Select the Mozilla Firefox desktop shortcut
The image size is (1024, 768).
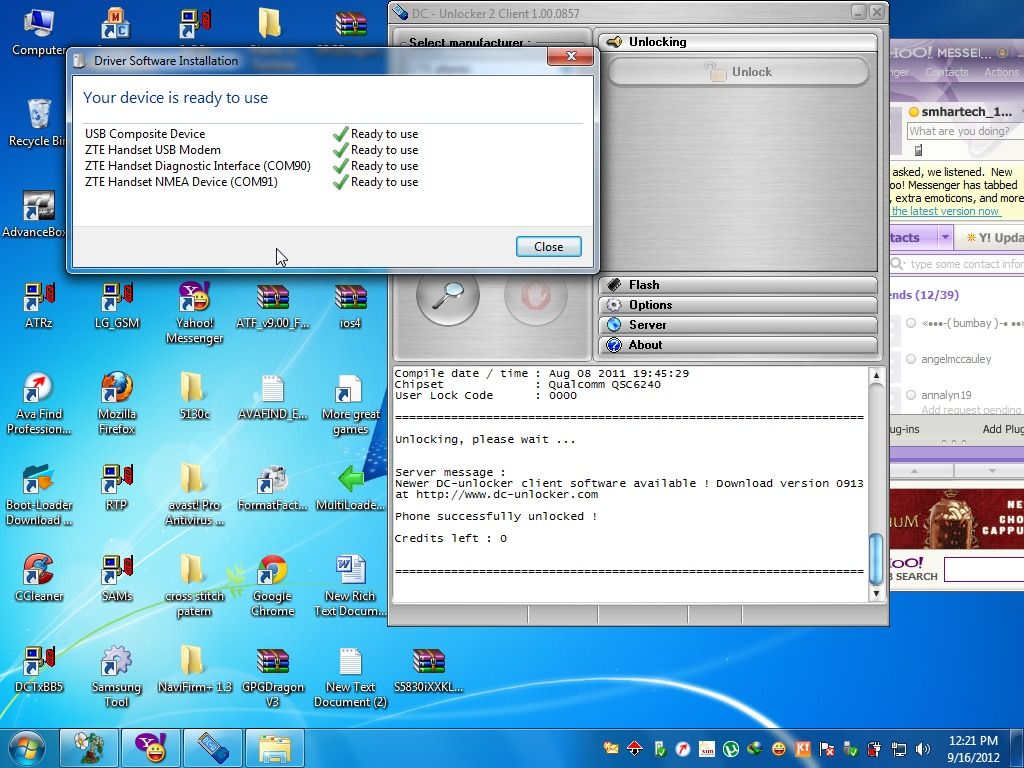point(117,403)
